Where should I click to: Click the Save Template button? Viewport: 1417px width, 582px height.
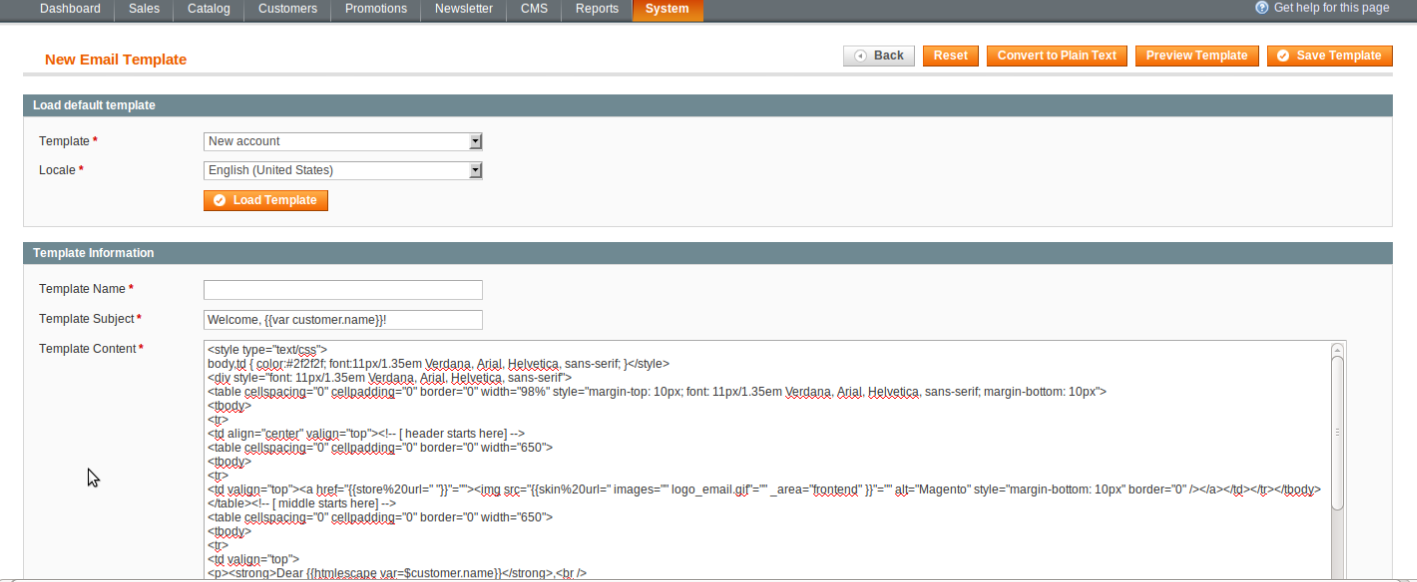tap(1329, 56)
